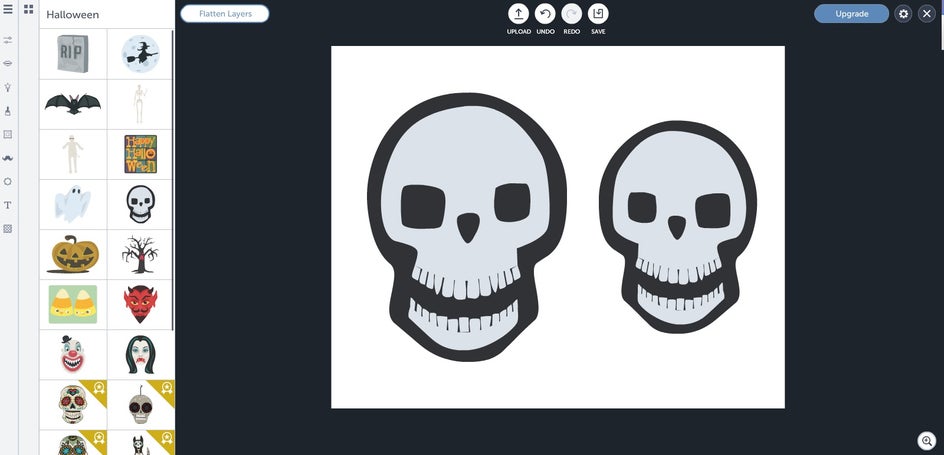Click the sticker panel scrollbar

coord(173,181)
